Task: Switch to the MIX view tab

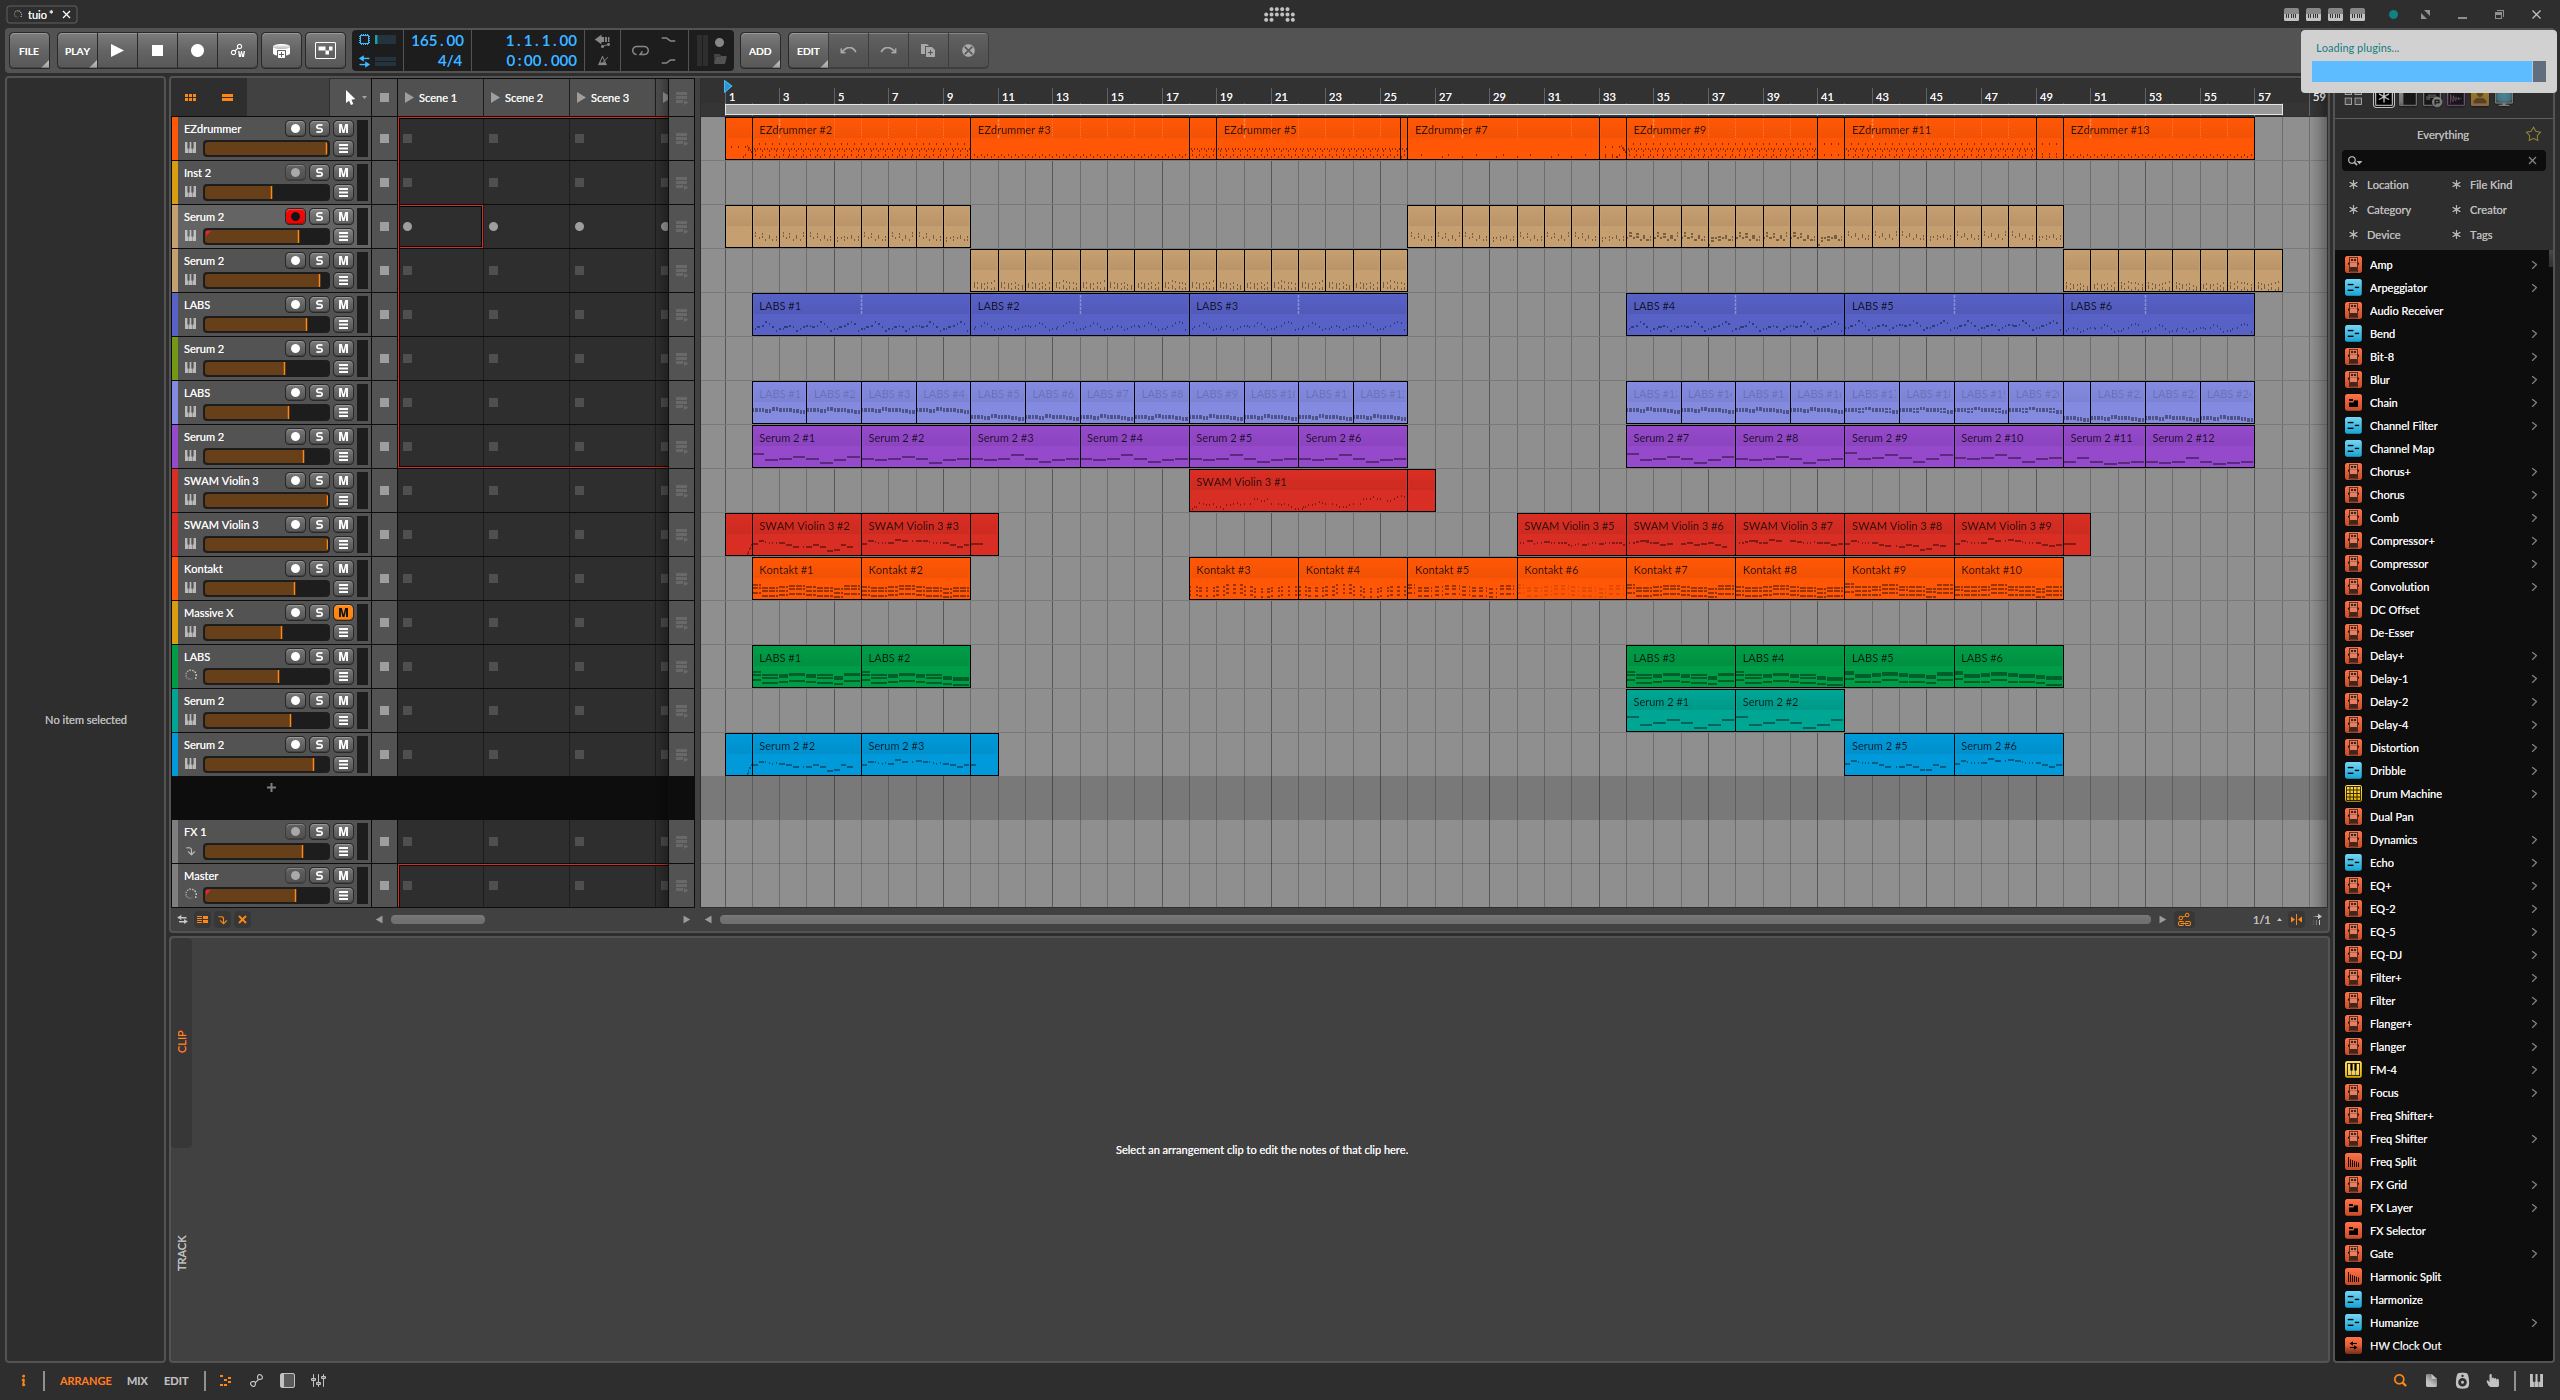Action: pos(137,1381)
